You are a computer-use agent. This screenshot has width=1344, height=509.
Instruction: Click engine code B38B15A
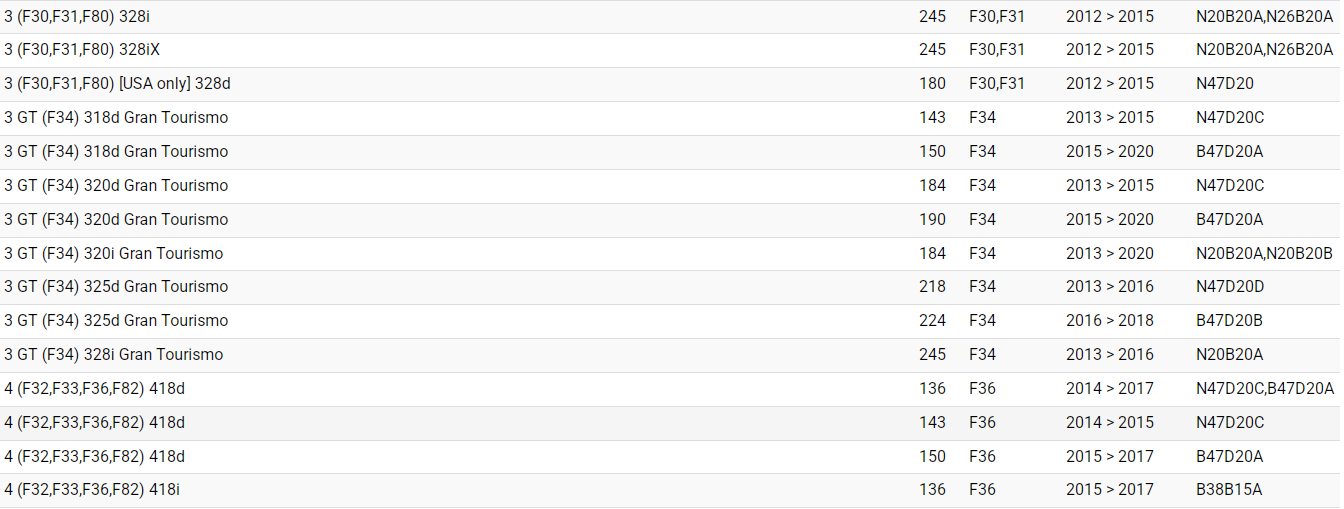pos(1229,490)
